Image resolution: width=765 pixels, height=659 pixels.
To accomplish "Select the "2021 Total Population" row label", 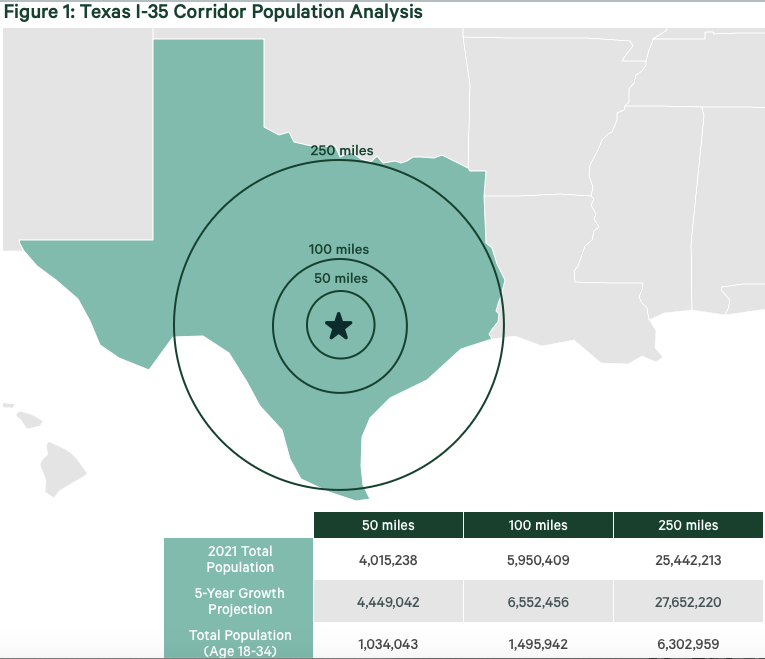I will 239,559.
